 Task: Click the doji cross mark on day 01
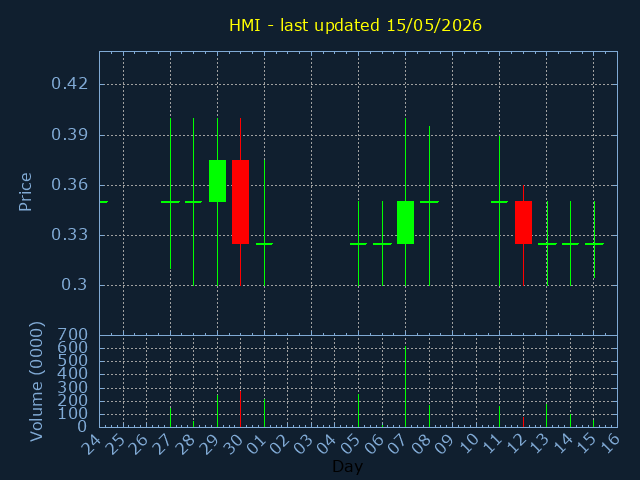(x=264, y=244)
